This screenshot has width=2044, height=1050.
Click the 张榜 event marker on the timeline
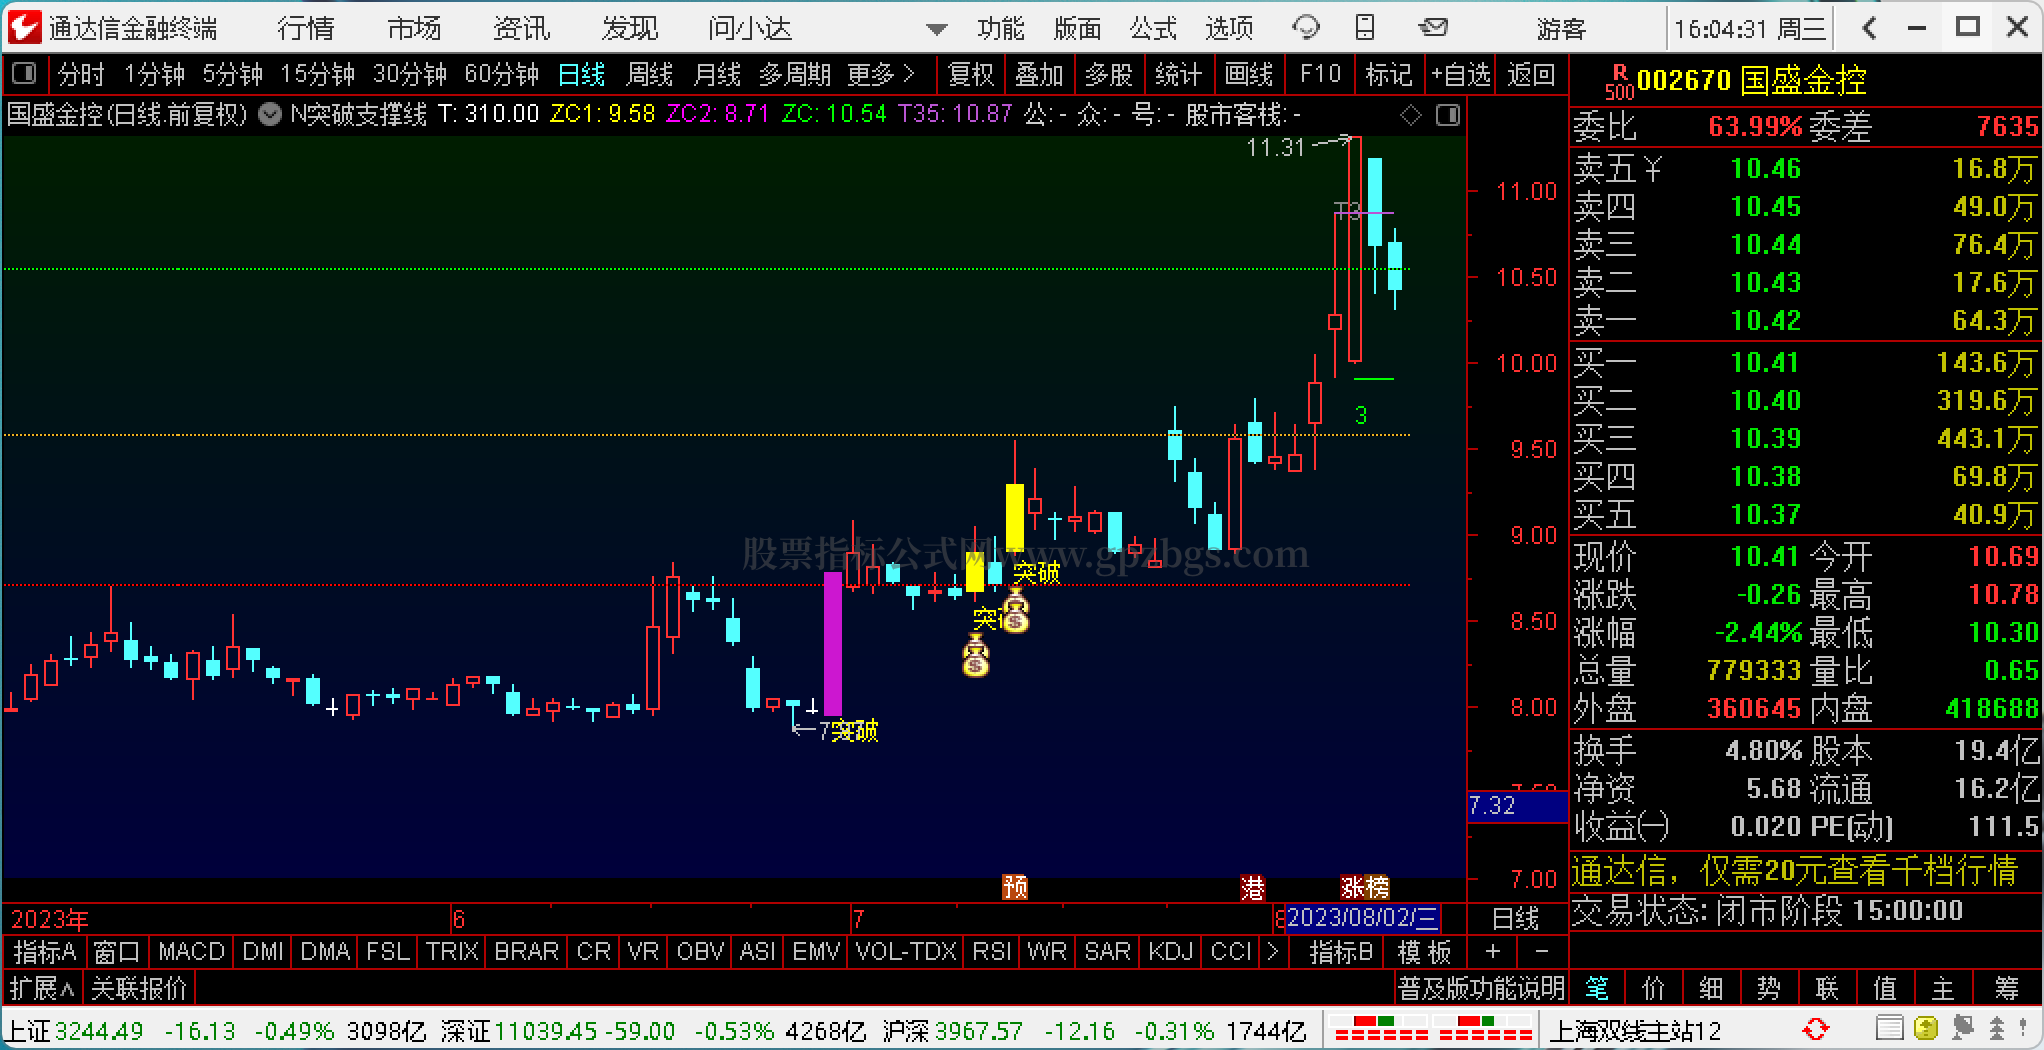point(1365,887)
